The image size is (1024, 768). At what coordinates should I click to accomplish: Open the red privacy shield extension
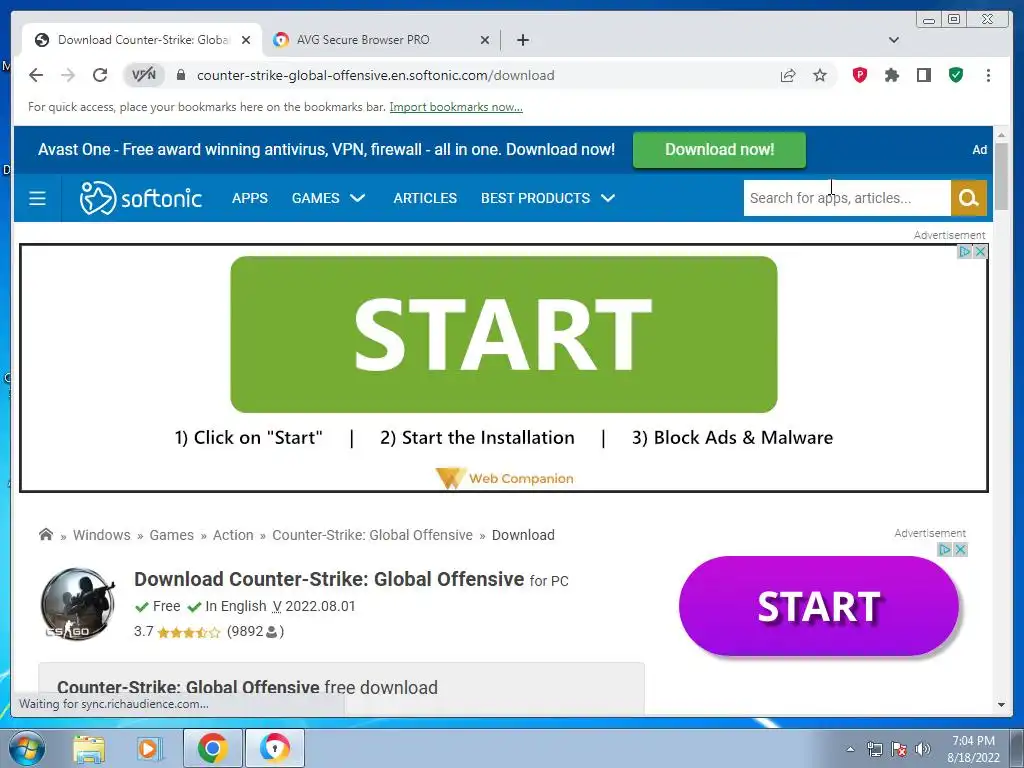(x=859, y=75)
